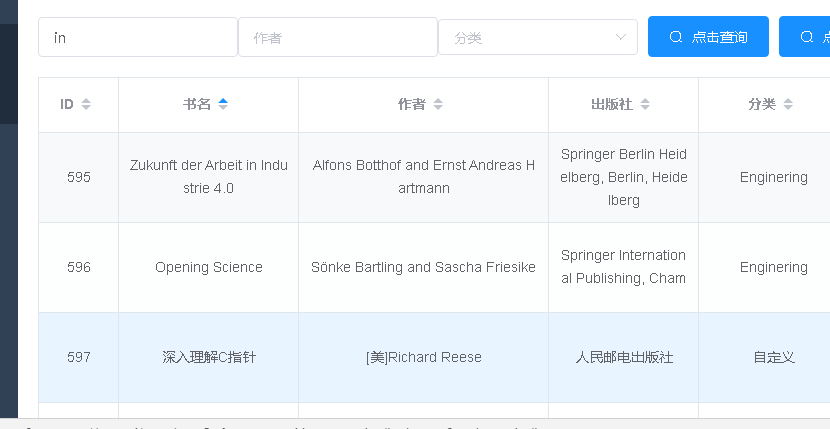Viewport: 830px width, 429px height.
Task: Select the ID cell 595
Action: tap(79, 177)
